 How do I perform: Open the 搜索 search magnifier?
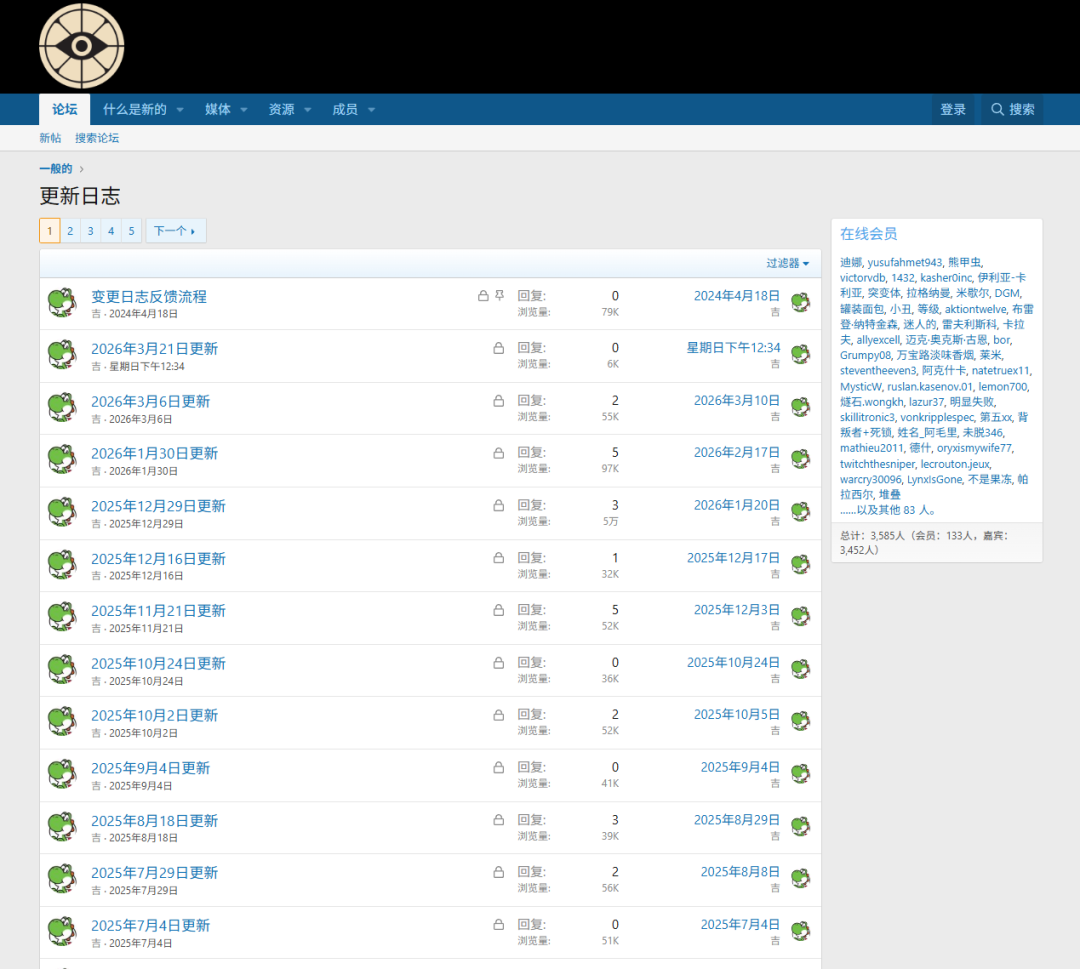click(1012, 110)
